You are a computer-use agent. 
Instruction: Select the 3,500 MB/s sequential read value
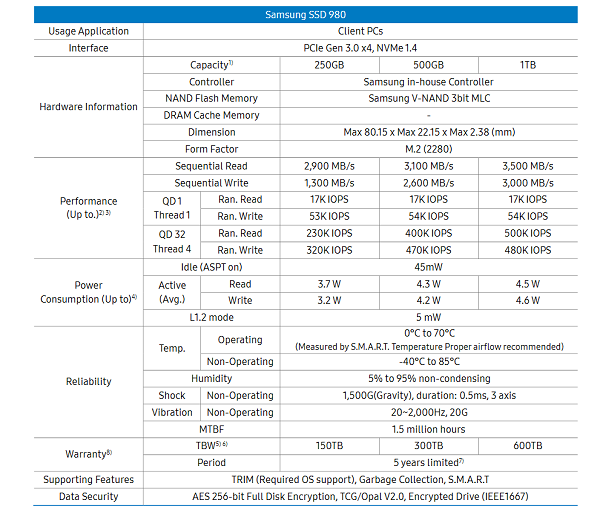[528, 166]
